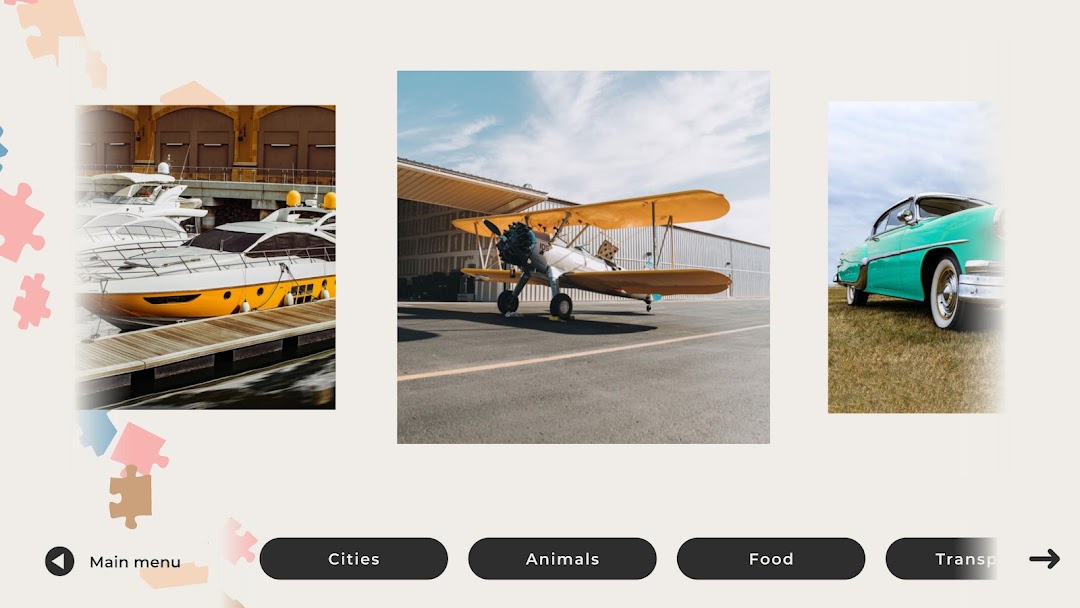The width and height of the screenshot is (1080, 608).
Task: Click the large pink puzzle piece at left edge
Action: 21,222
